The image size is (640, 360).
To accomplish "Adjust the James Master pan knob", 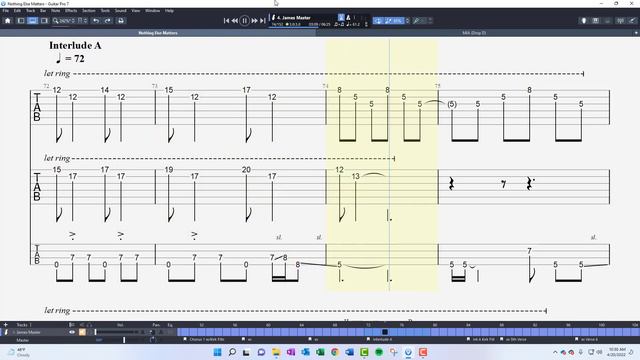I will pos(153,332).
